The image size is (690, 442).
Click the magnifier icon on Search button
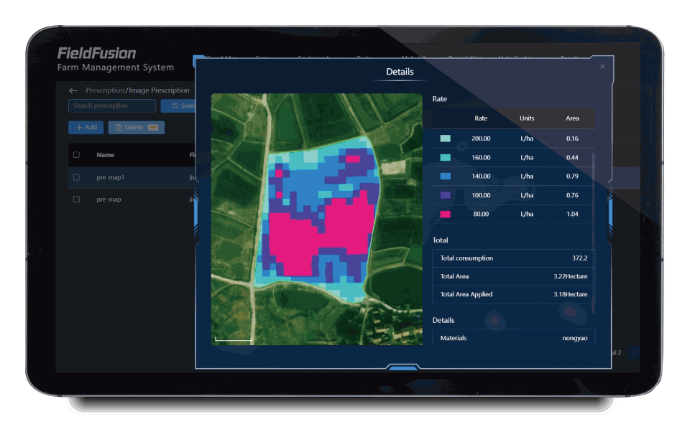pyautogui.click(x=175, y=106)
